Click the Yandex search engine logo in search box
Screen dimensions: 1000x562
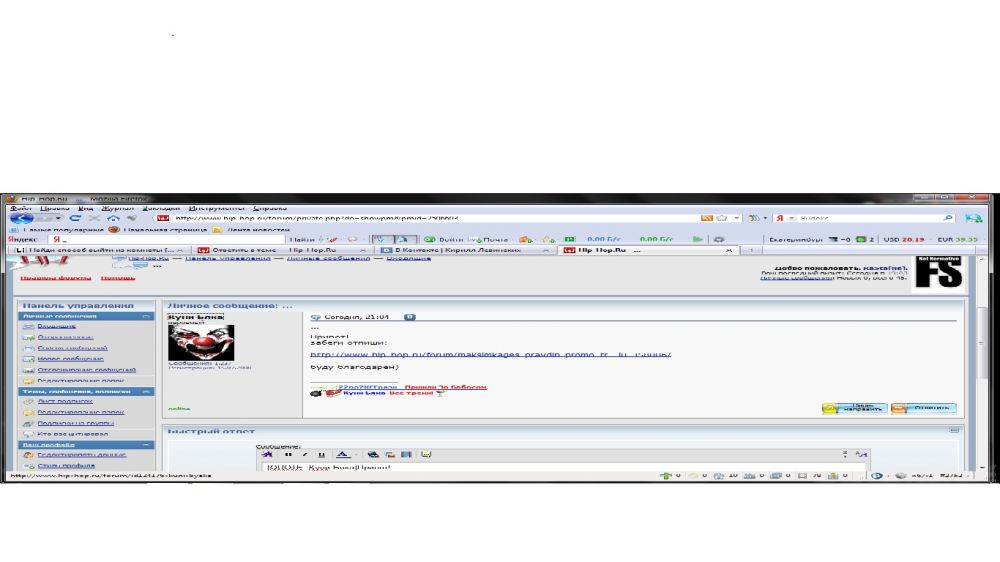point(779,218)
